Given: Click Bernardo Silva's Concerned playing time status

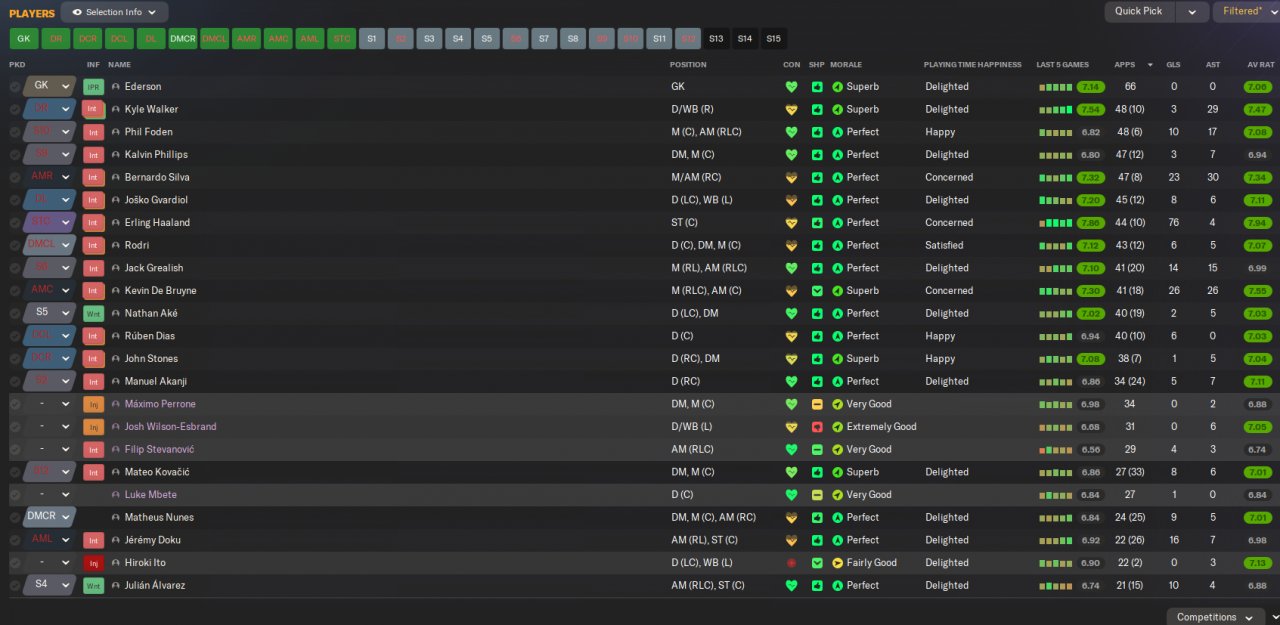Looking at the screenshot, I should [x=949, y=177].
